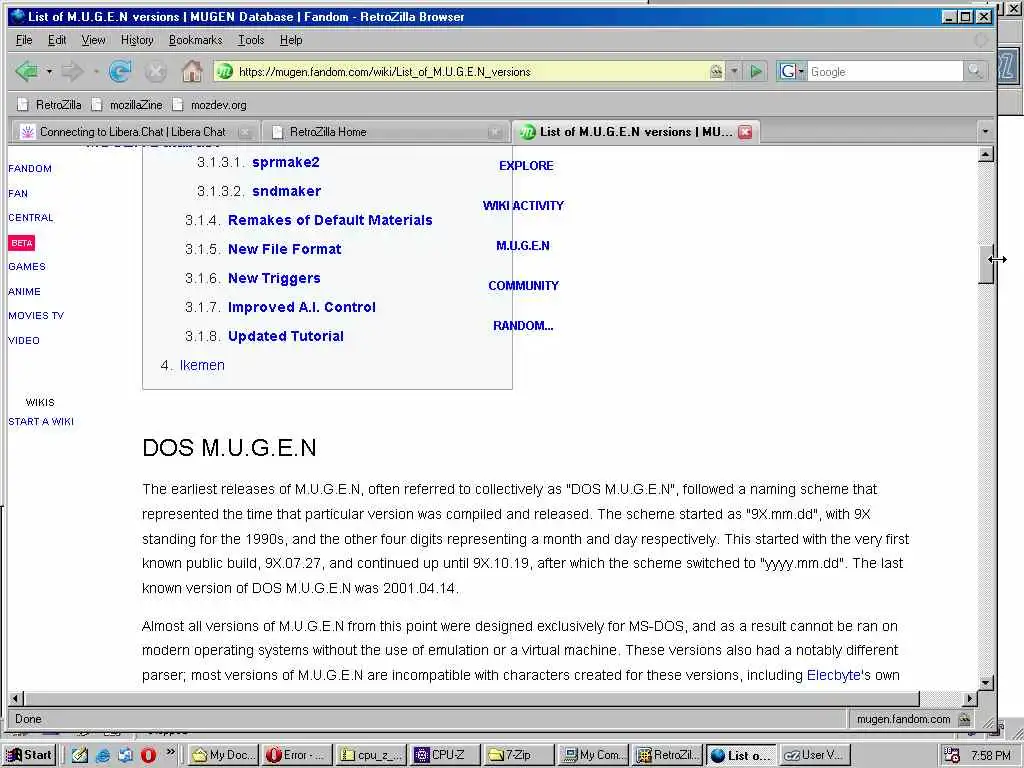This screenshot has width=1024, height=768.
Task: Click into the Google search field
Action: coord(885,71)
